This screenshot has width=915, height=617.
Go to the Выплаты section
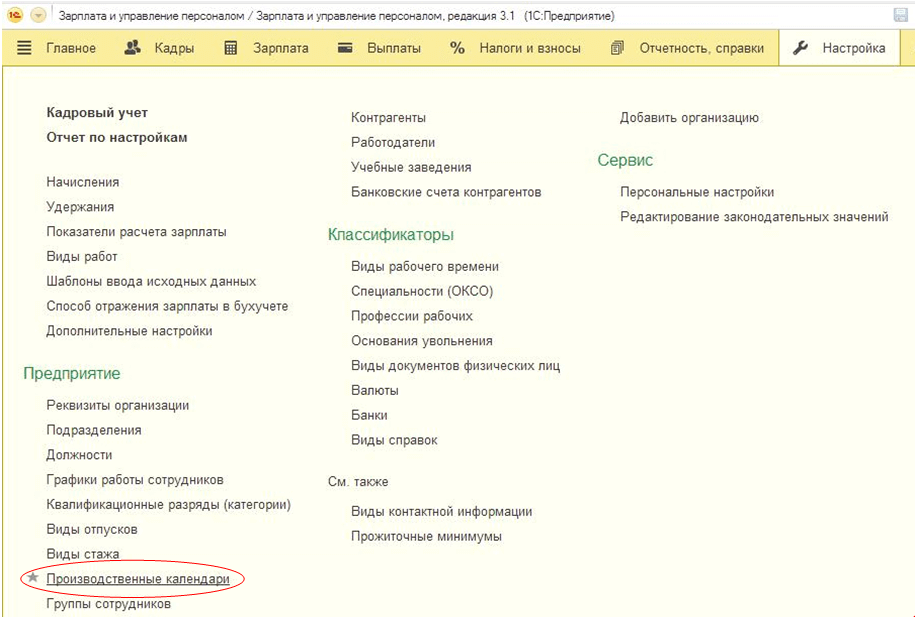pyautogui.click(x=379, y=48)
